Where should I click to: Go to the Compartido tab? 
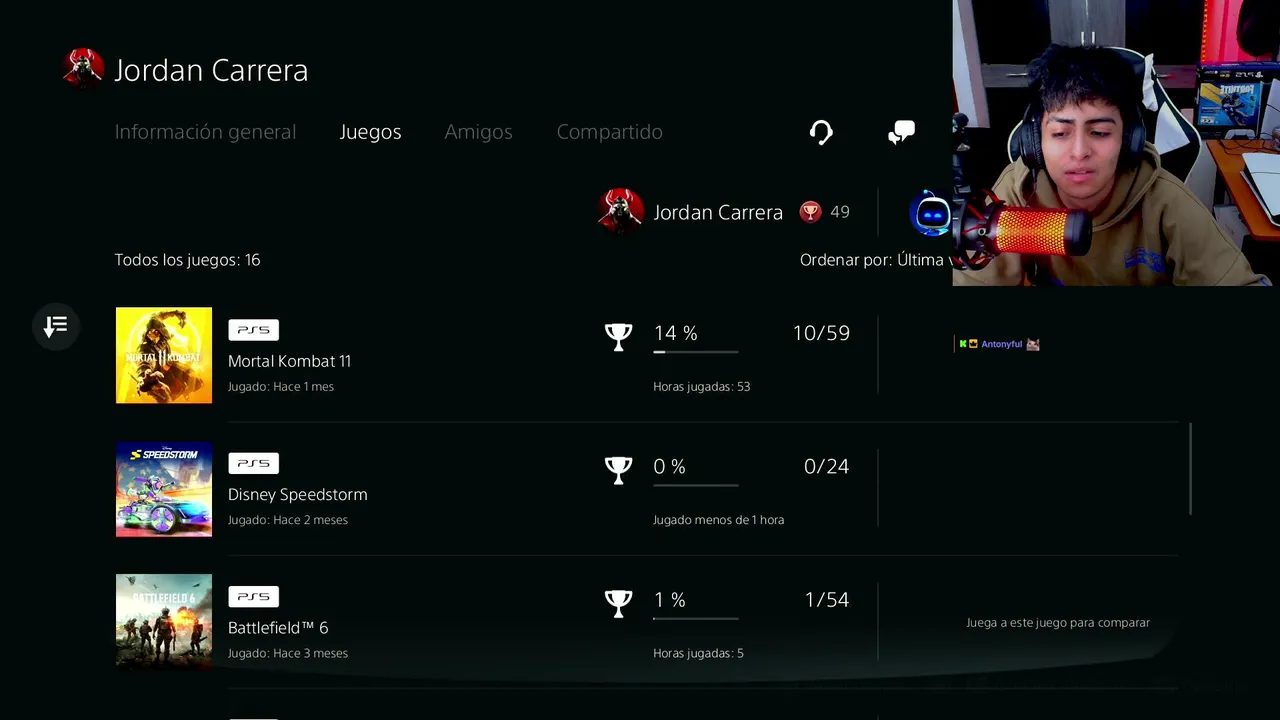(x=609, y=132)
